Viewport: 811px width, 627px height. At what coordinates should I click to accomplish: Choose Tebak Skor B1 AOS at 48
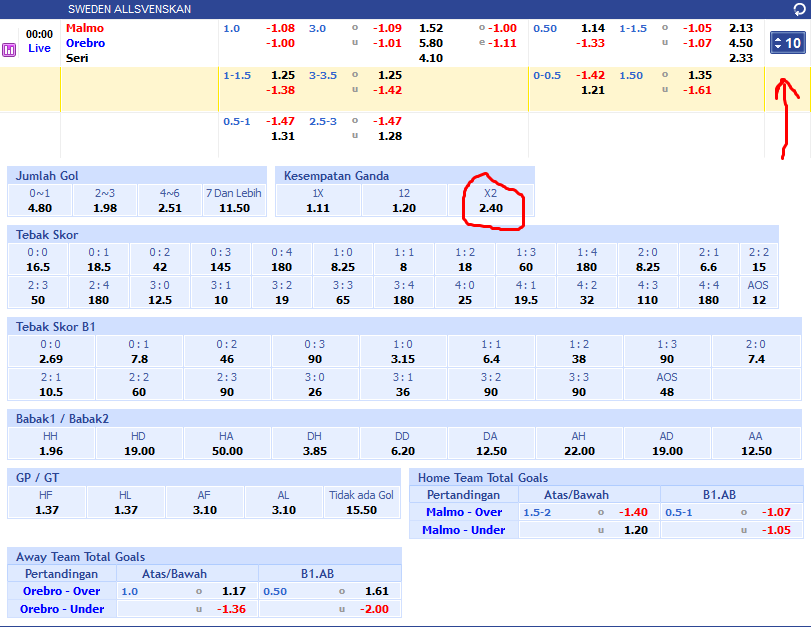coord(667,392)
